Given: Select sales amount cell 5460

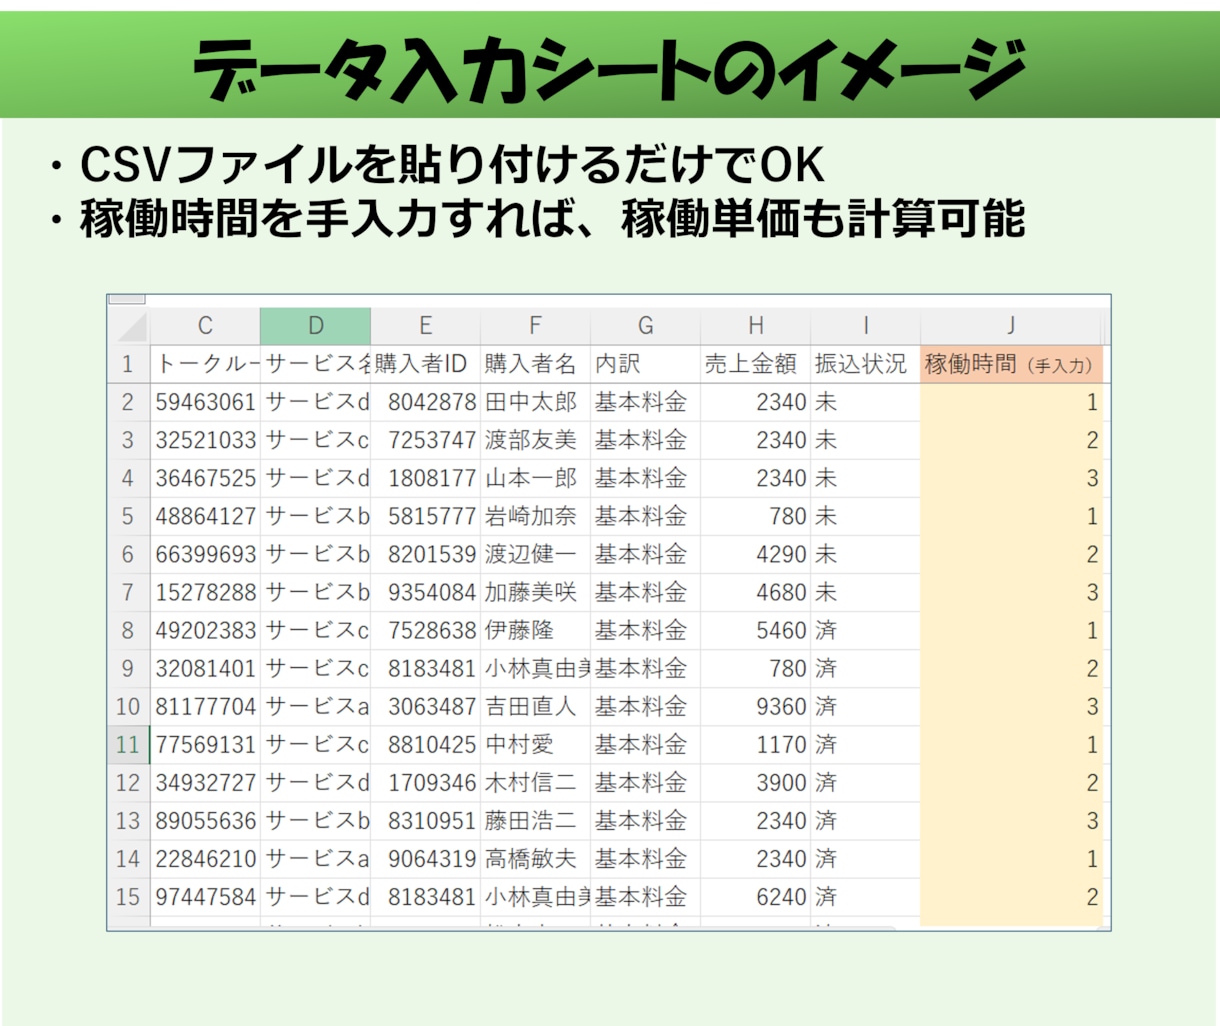Looking at the screenshot, I should point(755,630).
